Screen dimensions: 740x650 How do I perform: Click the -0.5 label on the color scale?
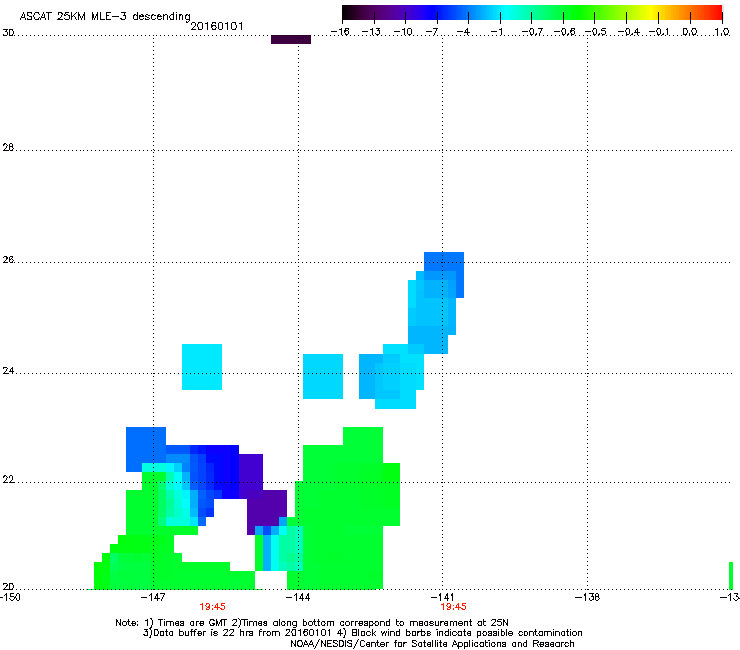tap(596, 32)
